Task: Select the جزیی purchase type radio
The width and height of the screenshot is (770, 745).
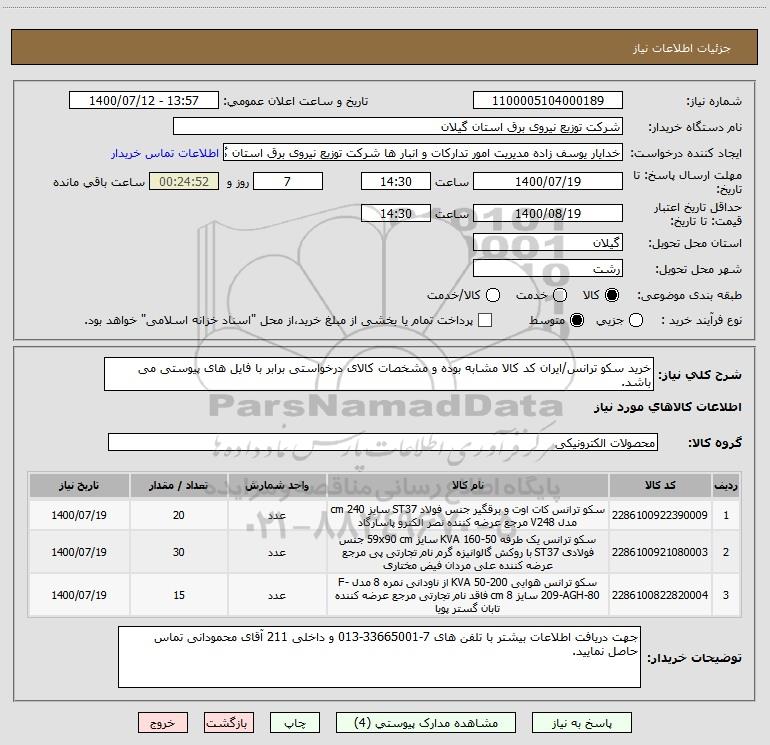Action: pyautogui.click(x=636, y=320)
